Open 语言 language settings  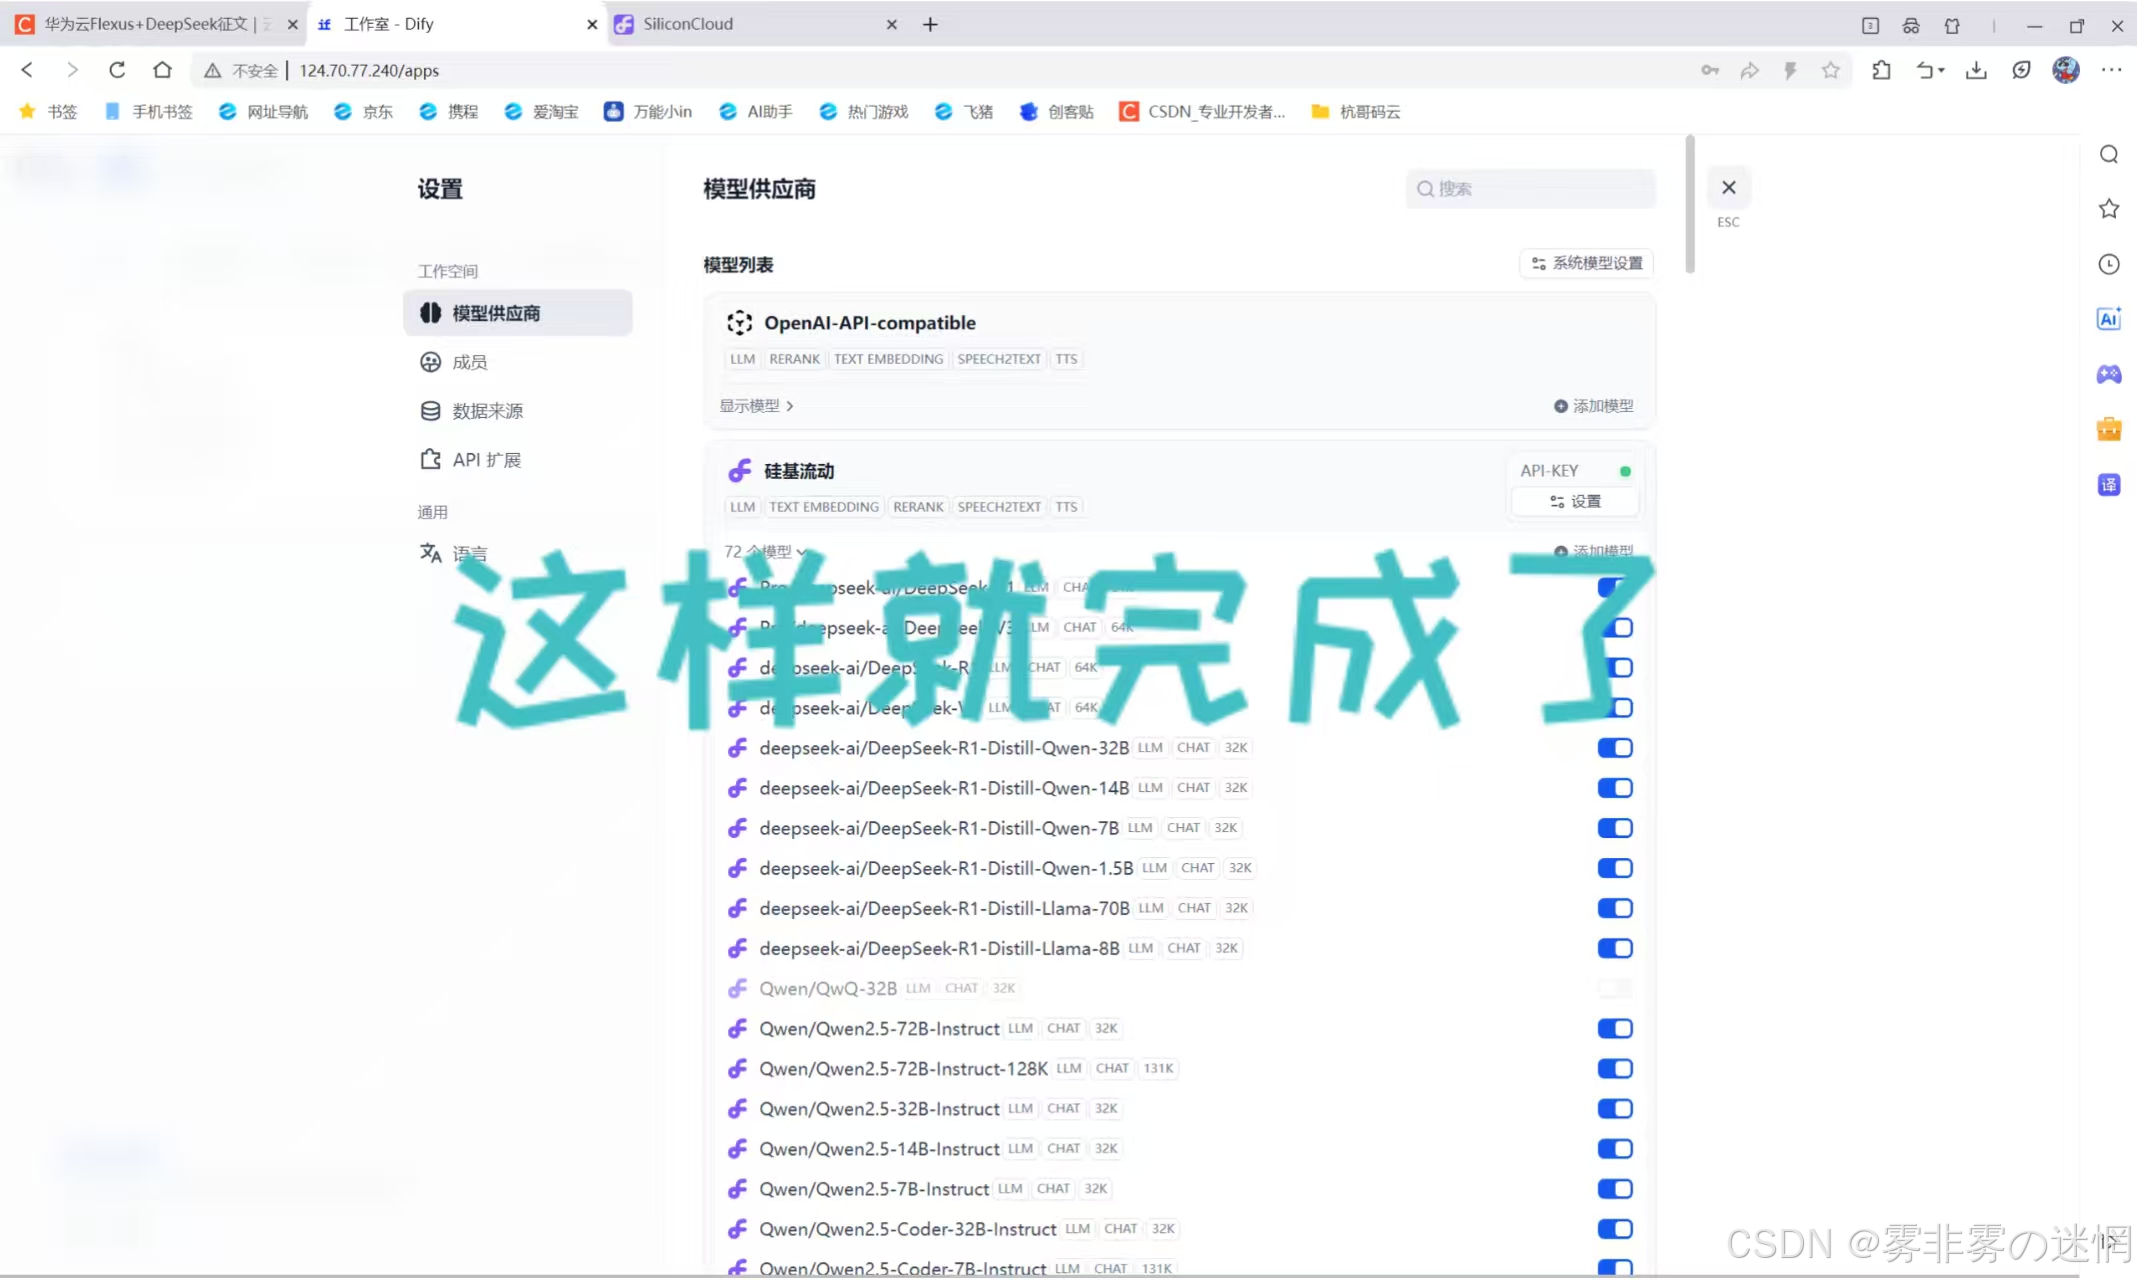517,553
